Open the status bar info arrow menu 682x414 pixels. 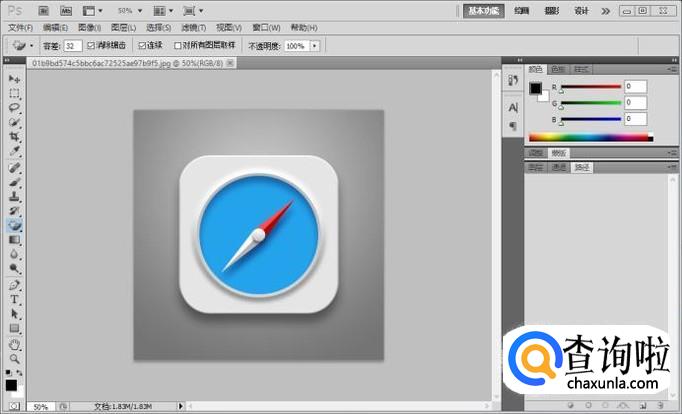[x=180, y=406]
